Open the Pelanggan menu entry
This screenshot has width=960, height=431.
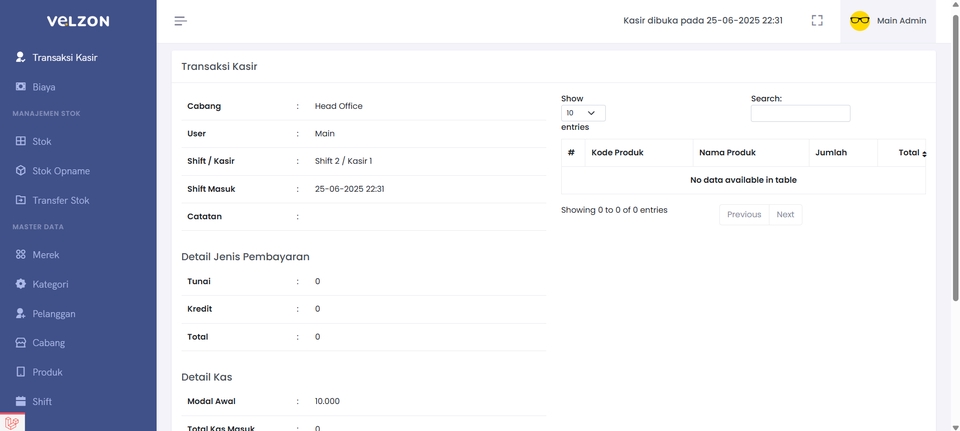(54, 313)
